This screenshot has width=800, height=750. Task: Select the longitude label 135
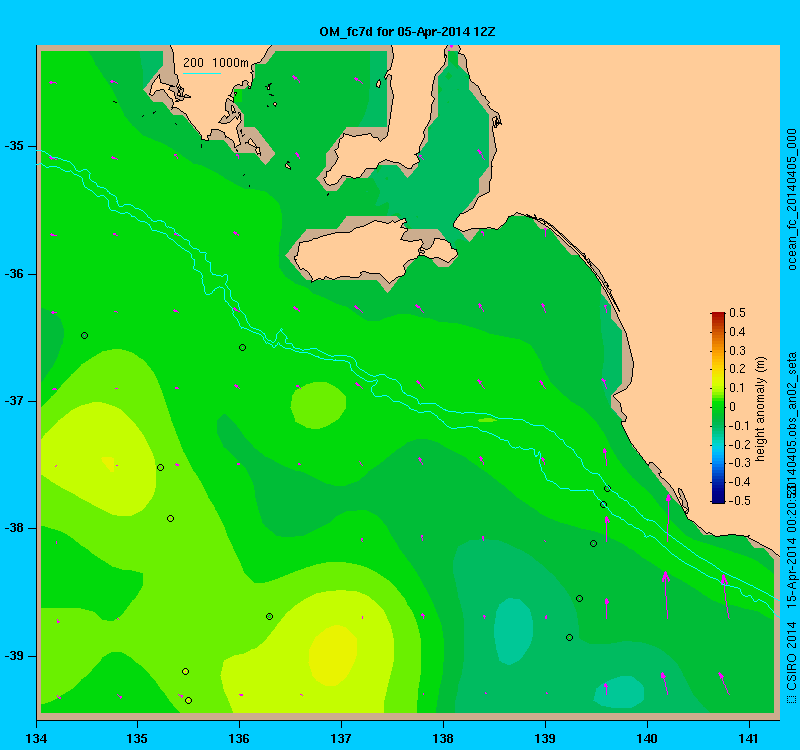137,738
